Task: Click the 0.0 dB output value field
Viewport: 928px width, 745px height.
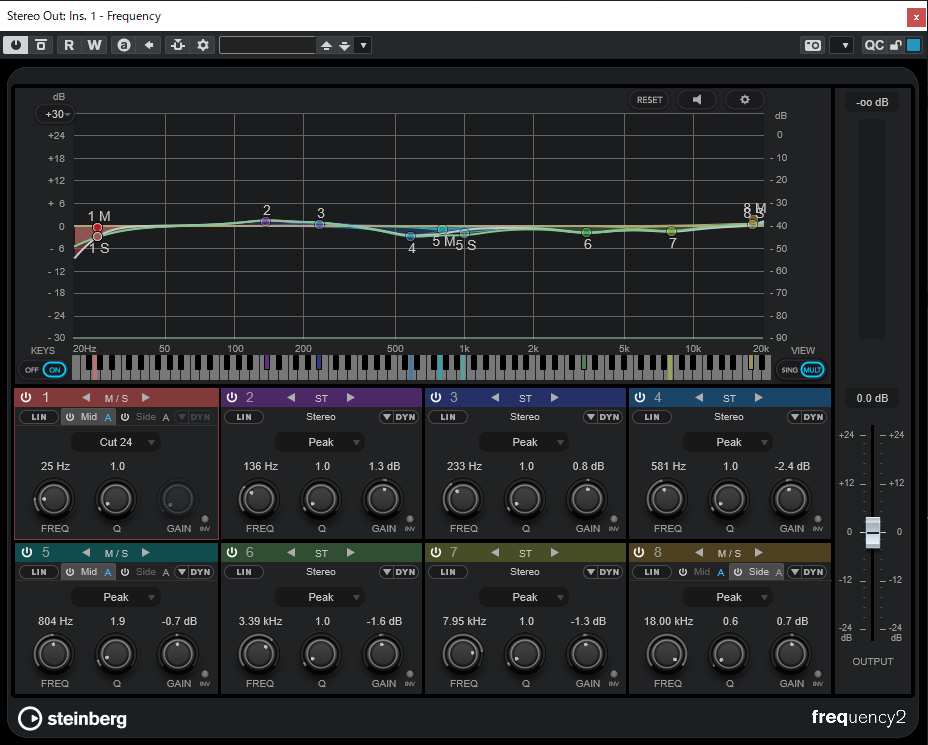Action: [872, 398]
